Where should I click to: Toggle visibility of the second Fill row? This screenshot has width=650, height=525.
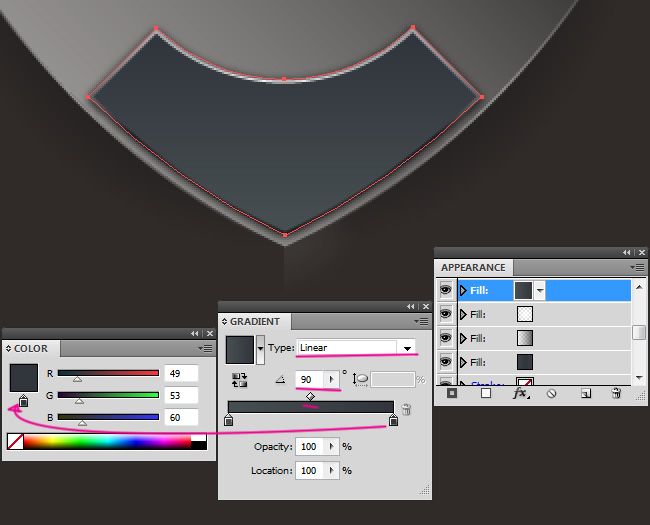click(446, 314)
